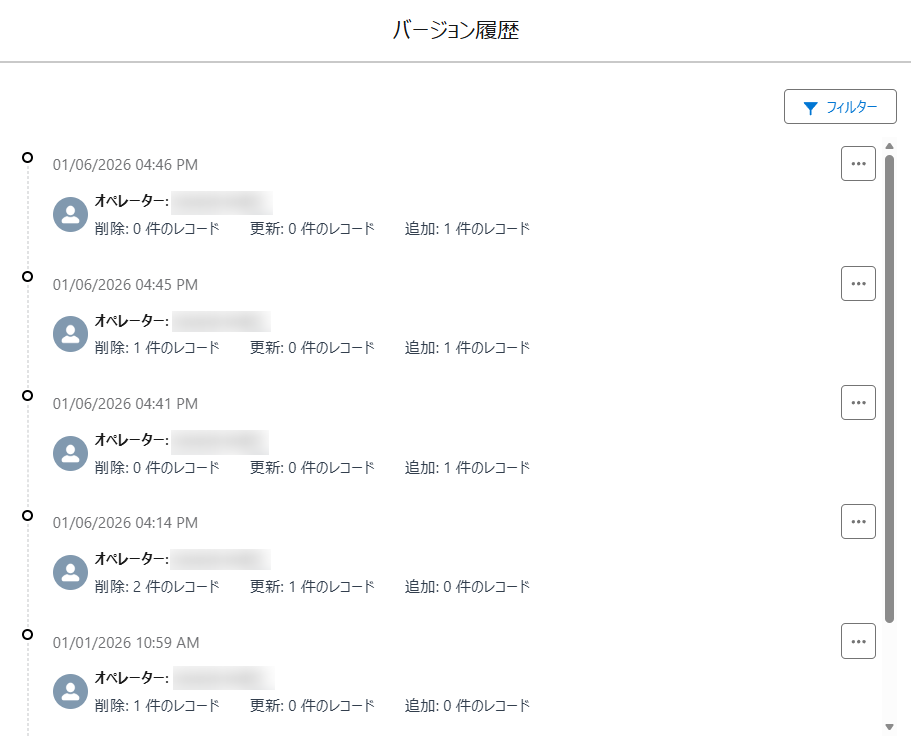Image resolution: width=911 pixels, height=739 pixels.
Task: Select the timeline node for the 04:41 PM version
Action: 27,394
